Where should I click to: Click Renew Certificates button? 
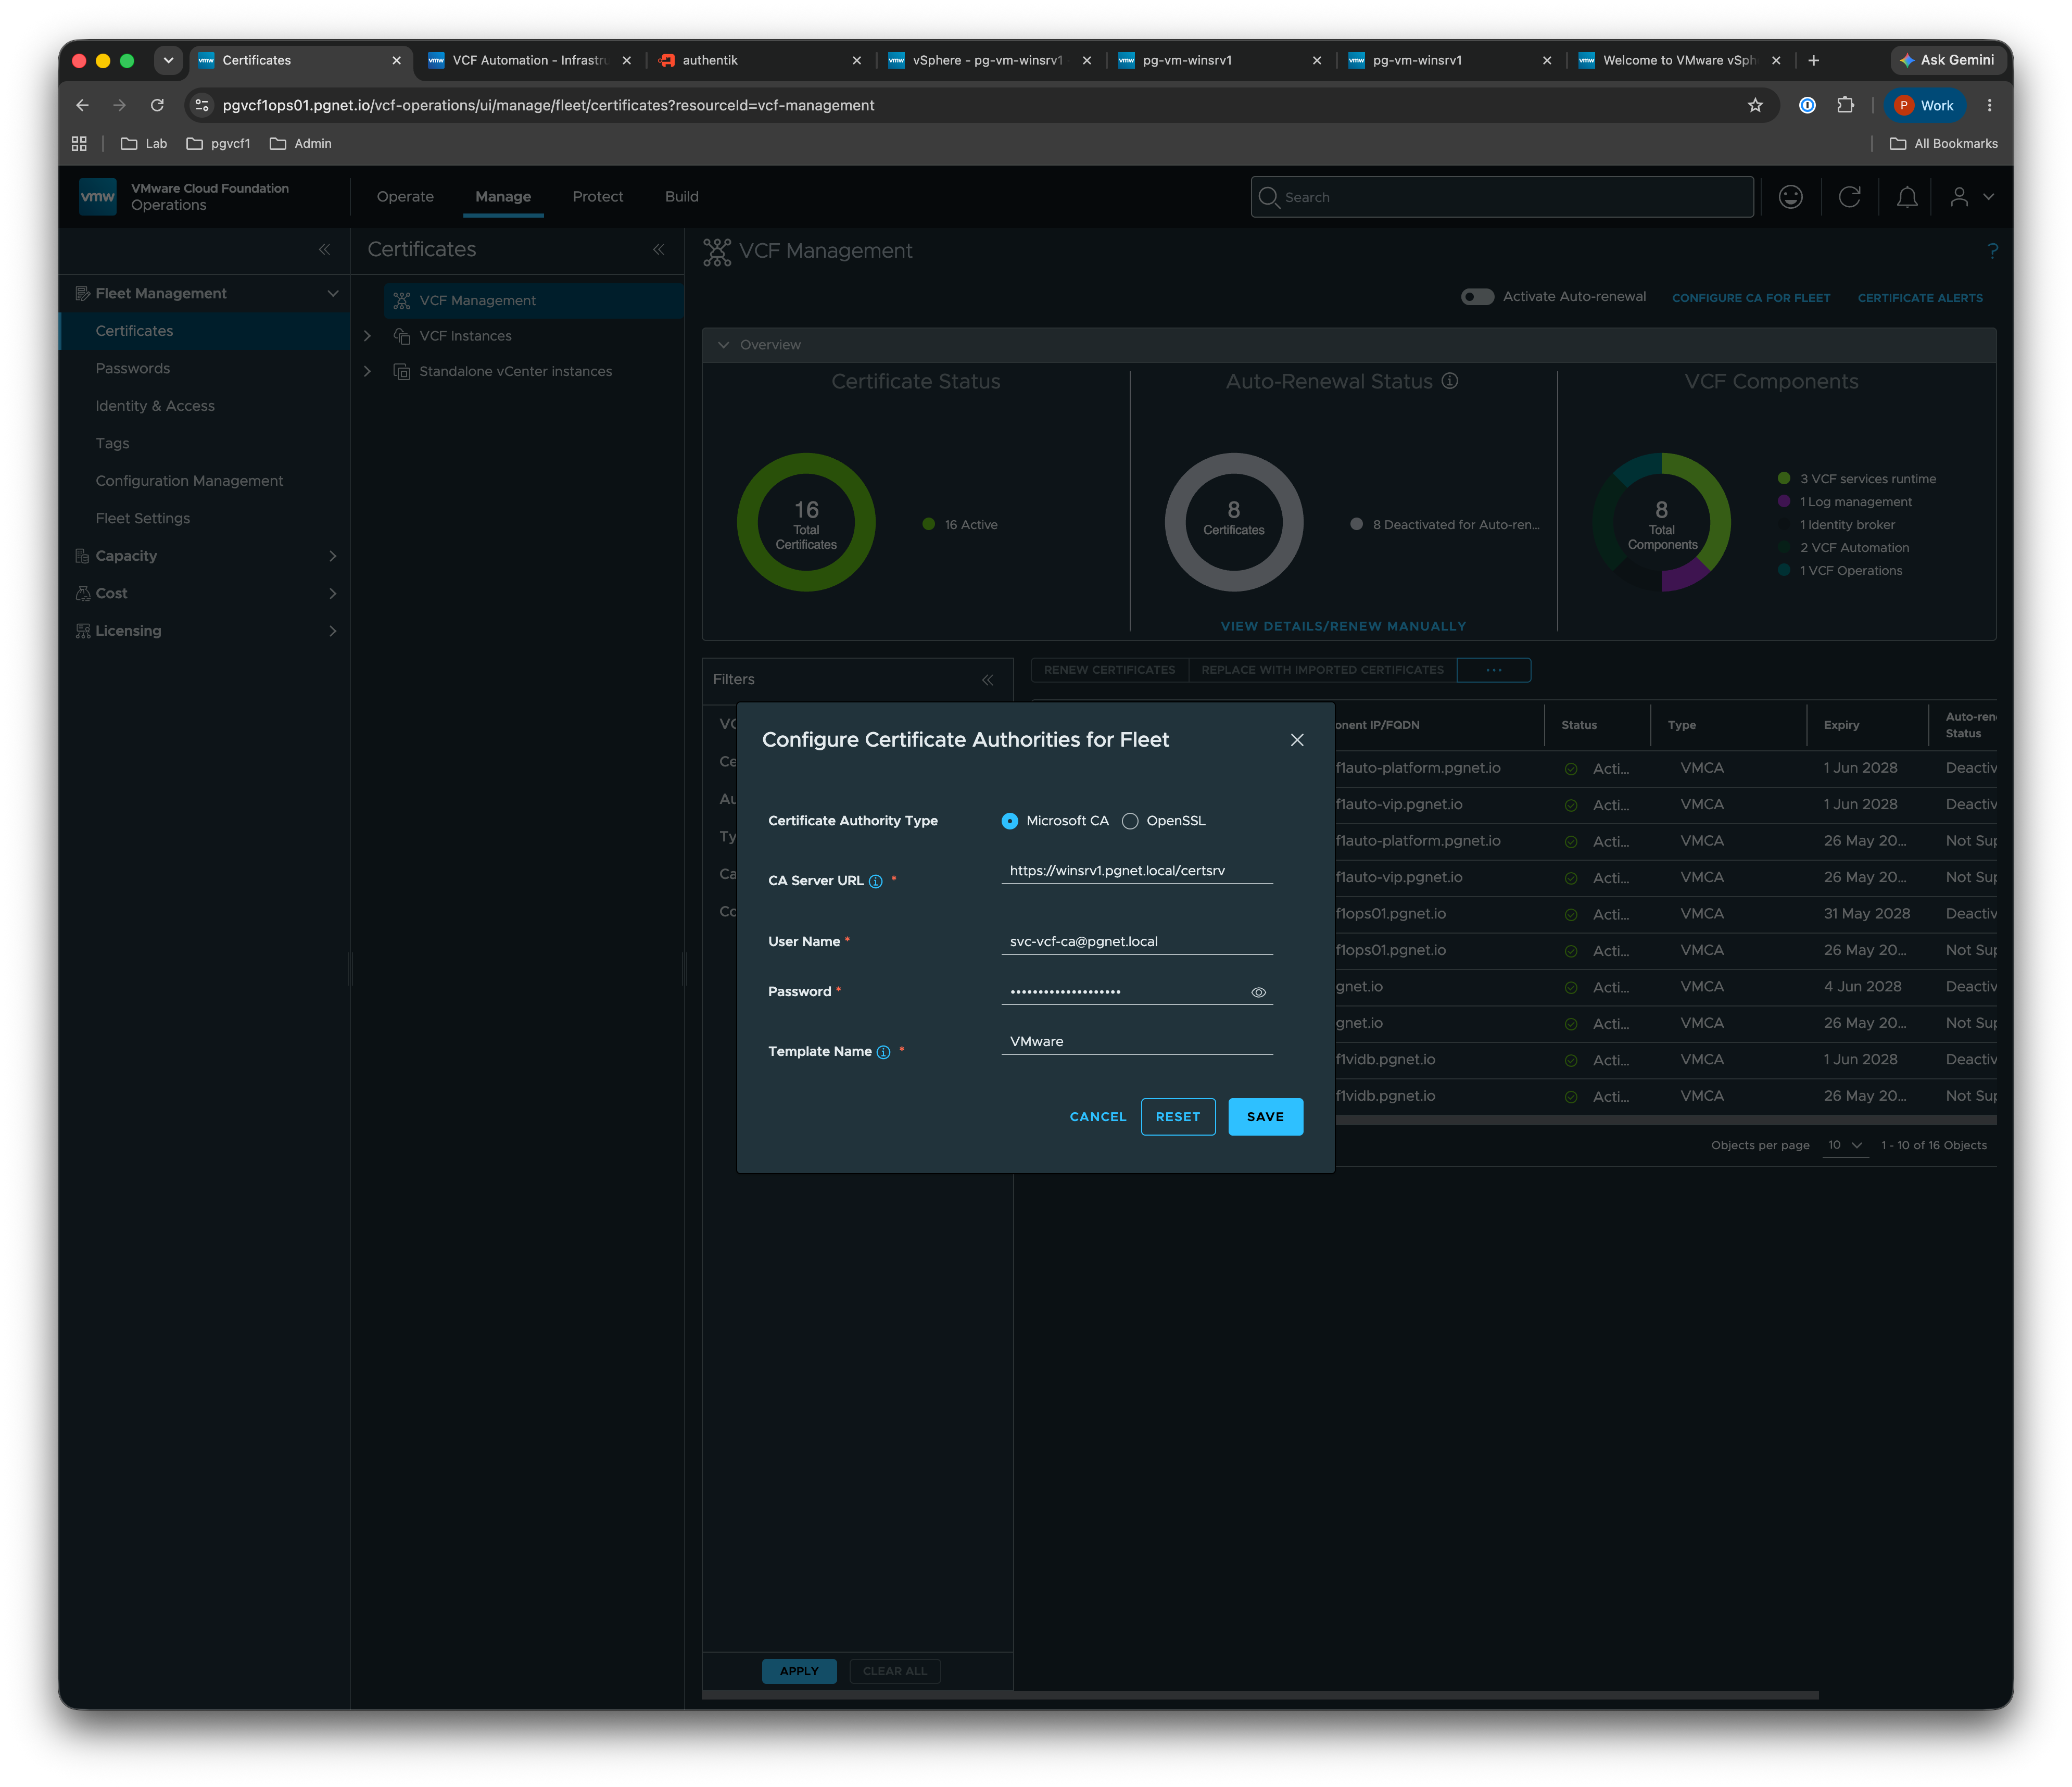click(1109, 670)
